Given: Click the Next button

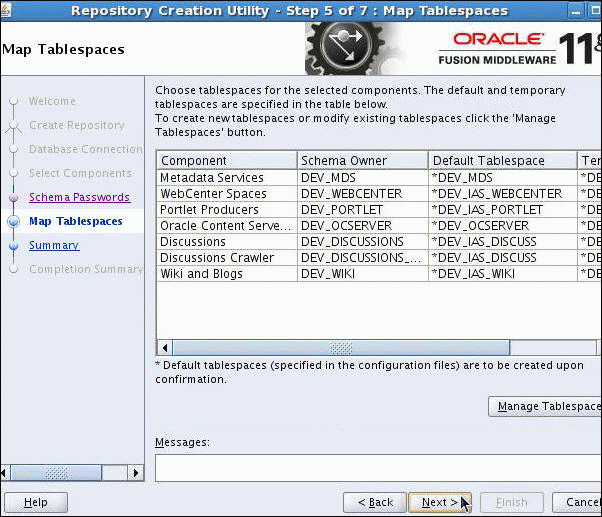Looking at the screenshot, I should [440, 502].
